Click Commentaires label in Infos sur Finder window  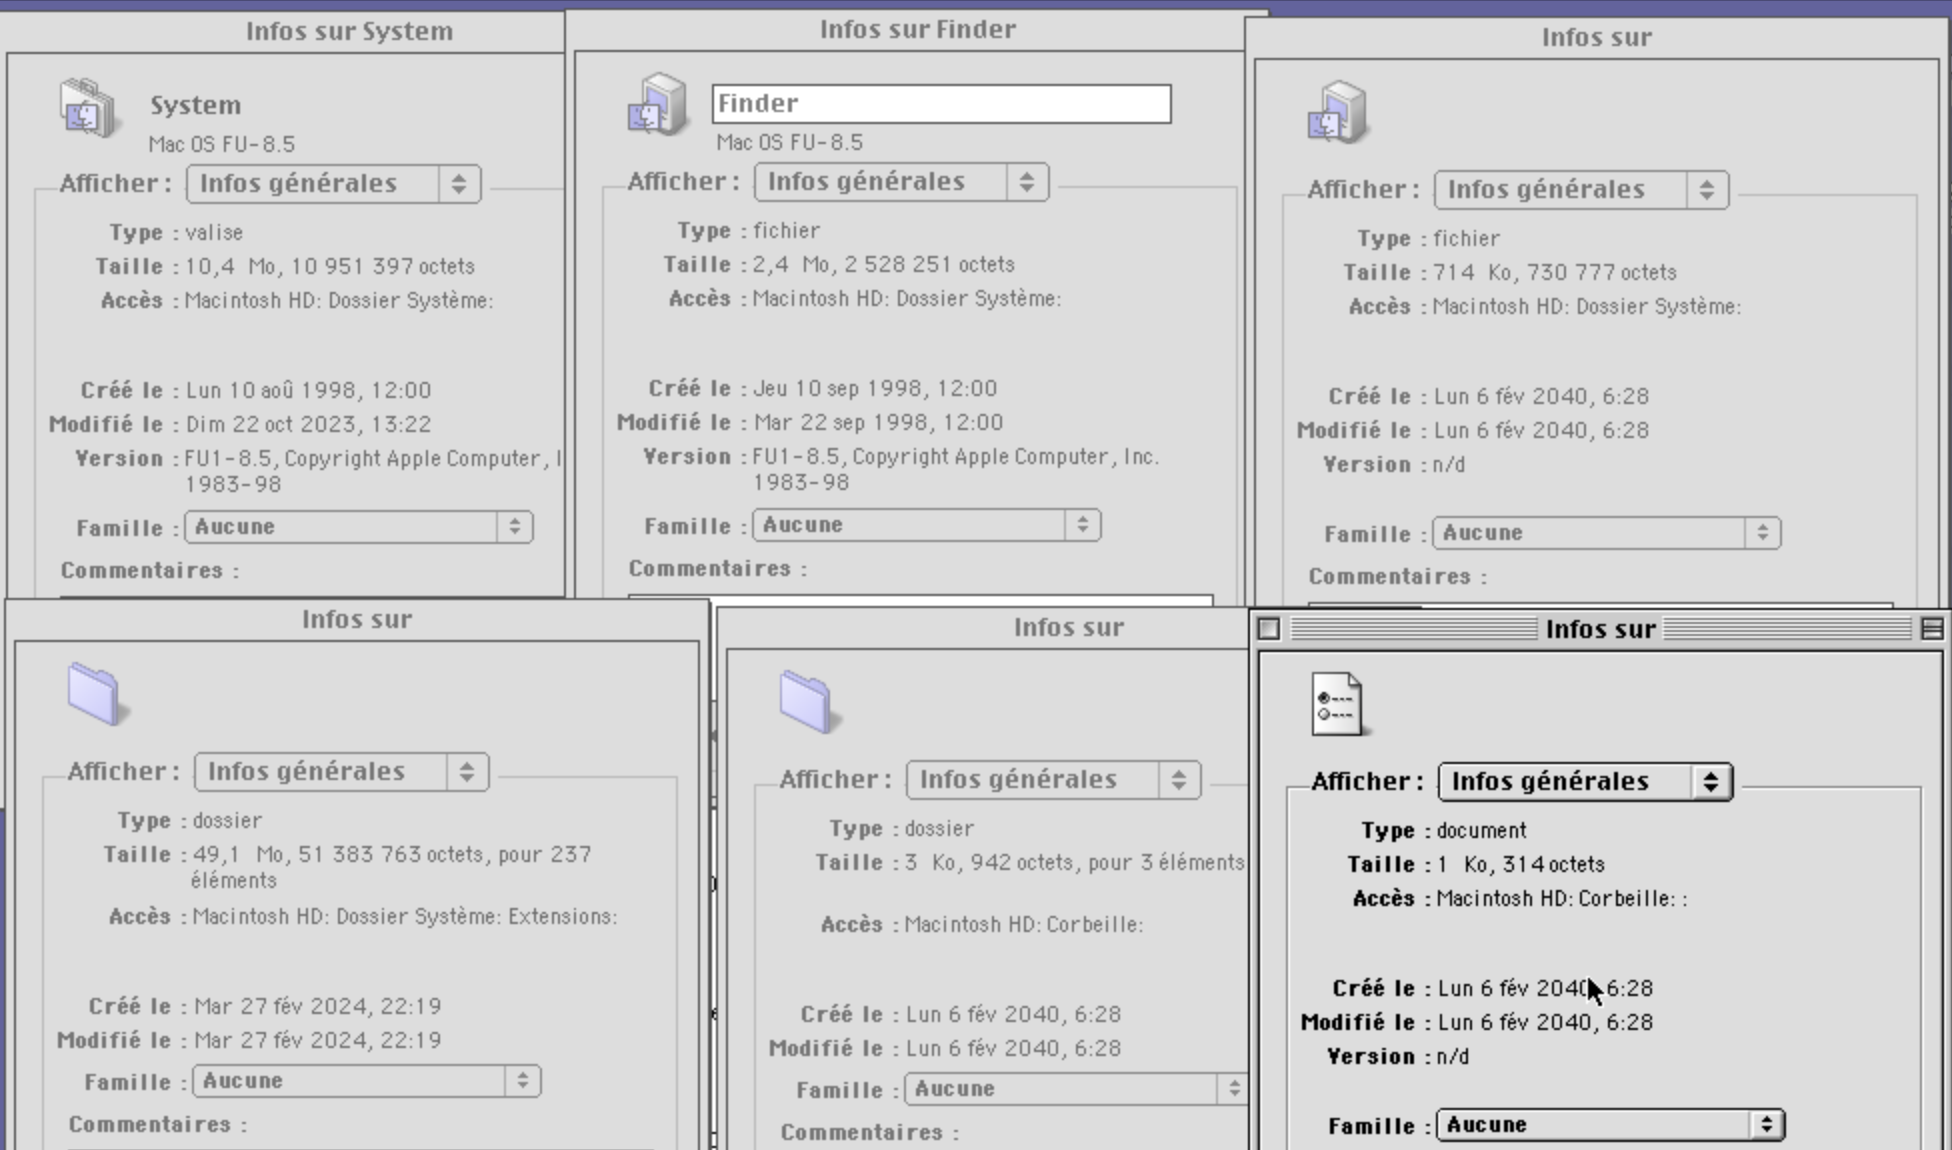tap(718, 569)
